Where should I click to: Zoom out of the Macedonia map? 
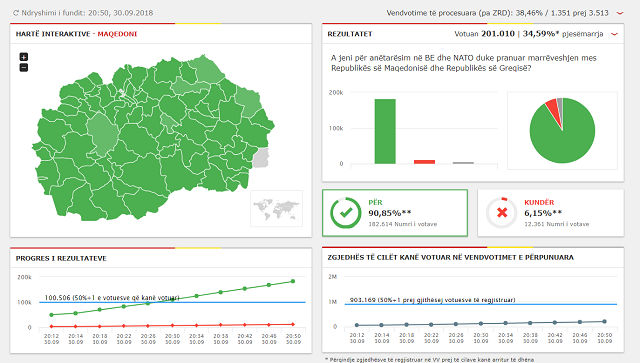[x=24, y=67]
